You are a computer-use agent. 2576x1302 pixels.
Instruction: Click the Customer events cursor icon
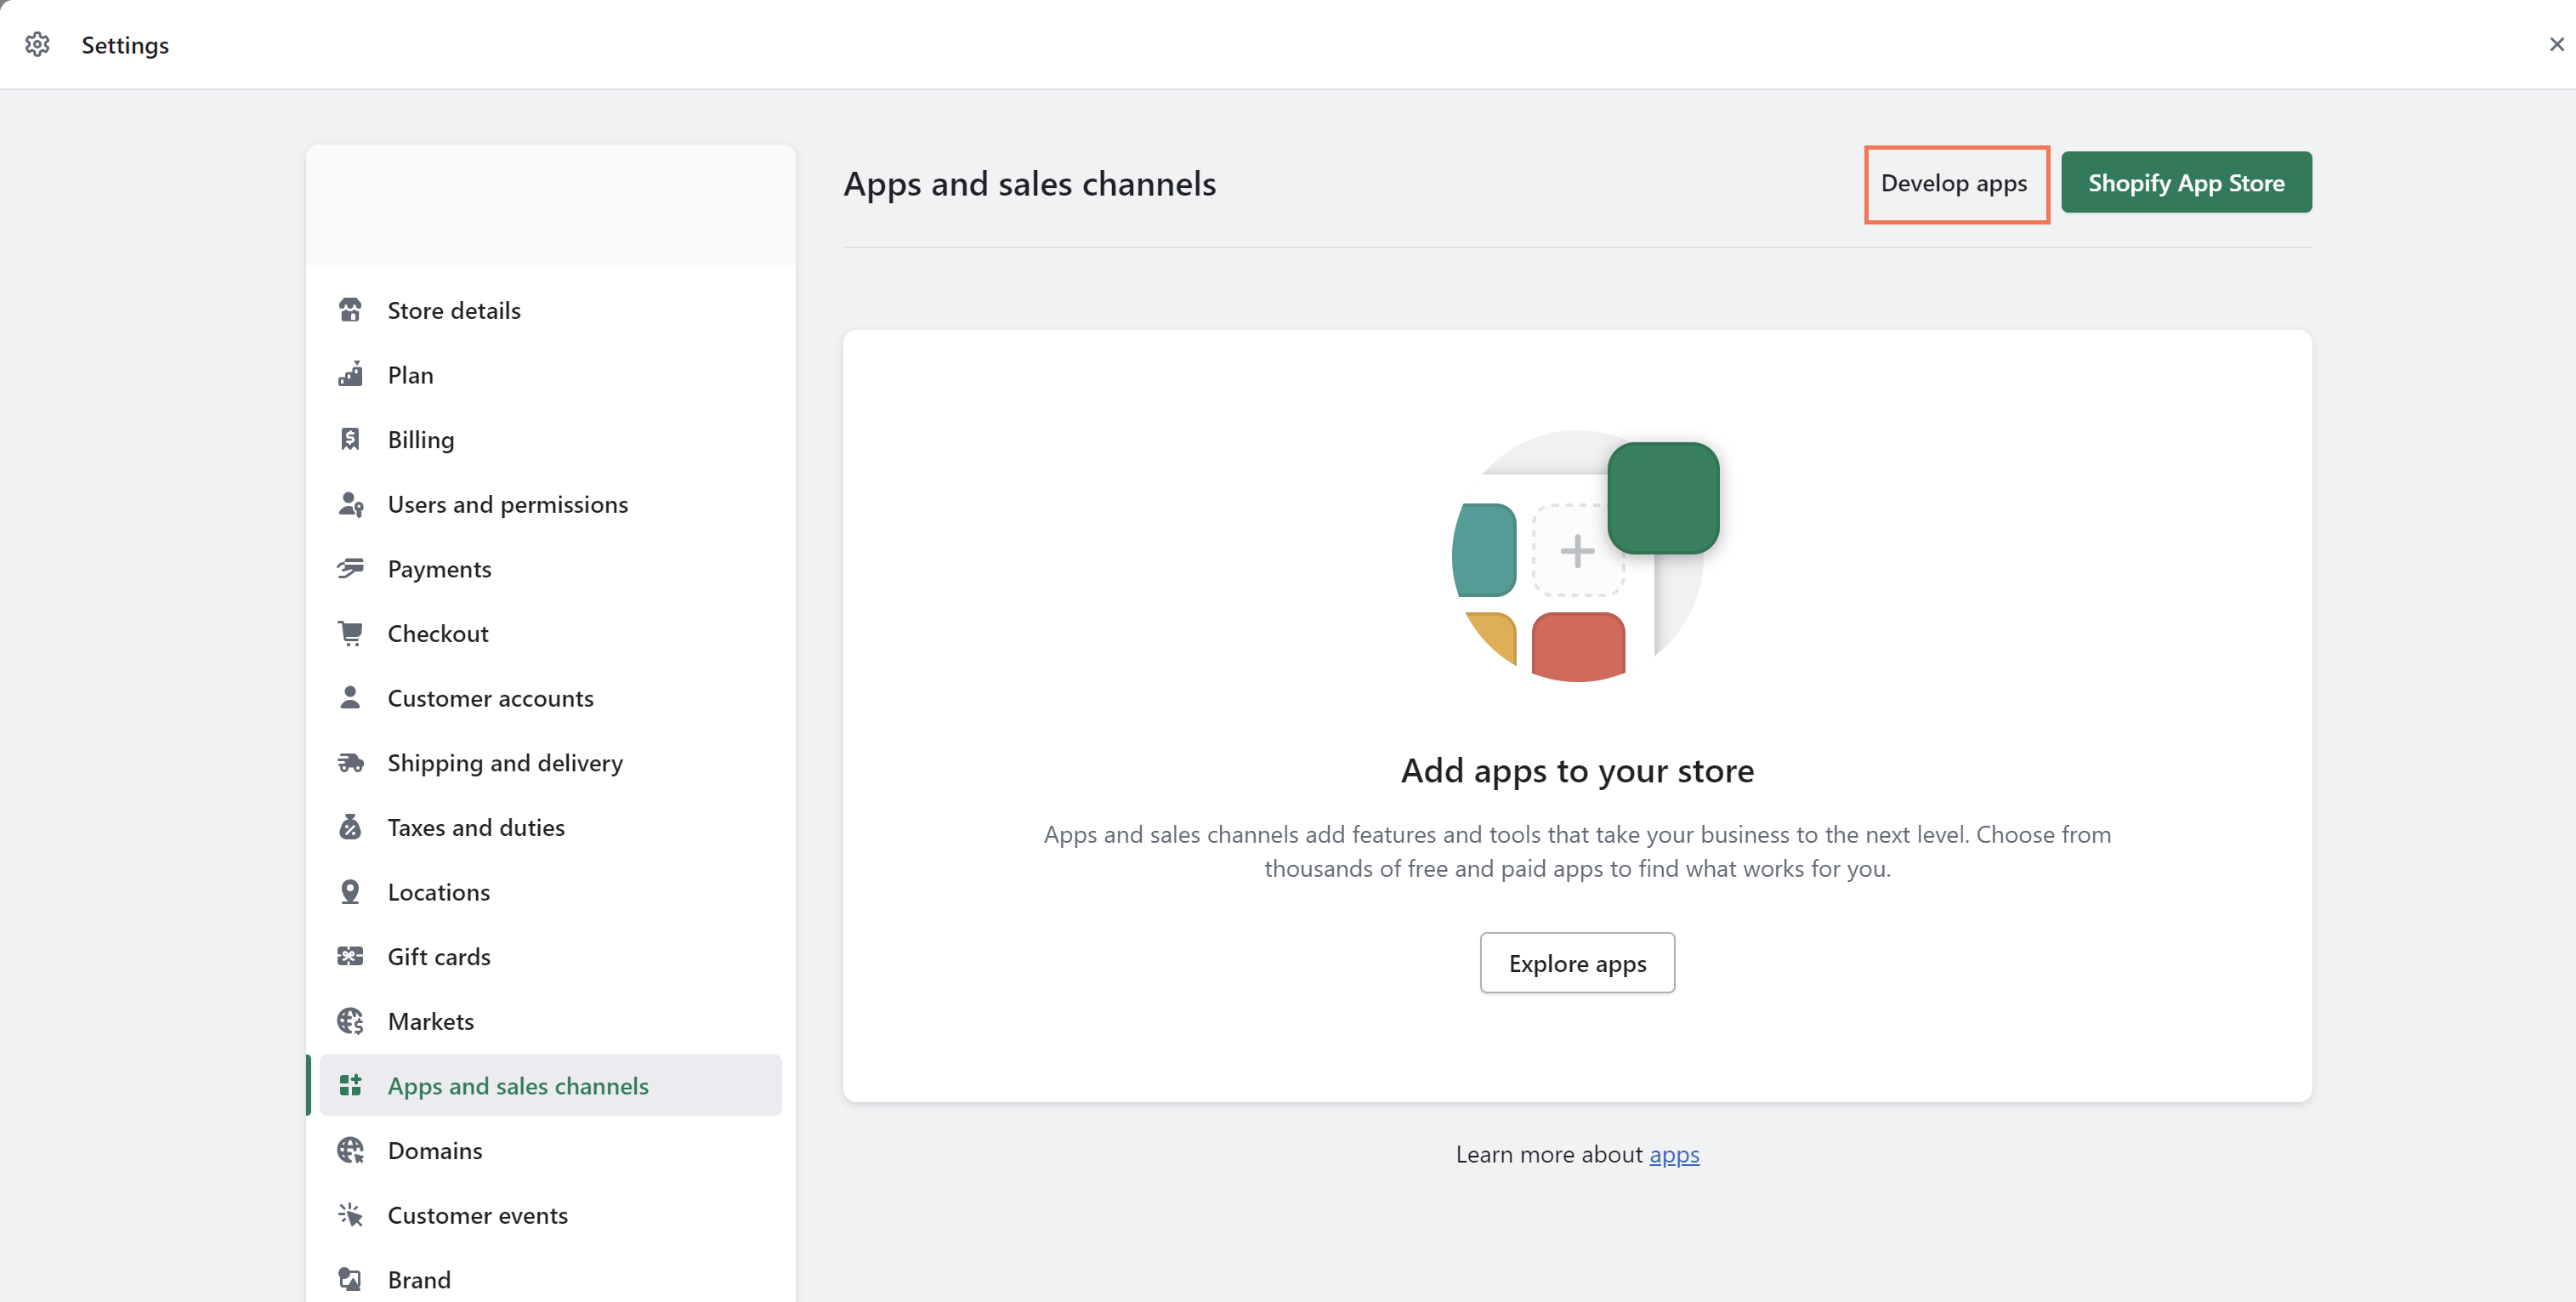tap(350, 1215)
